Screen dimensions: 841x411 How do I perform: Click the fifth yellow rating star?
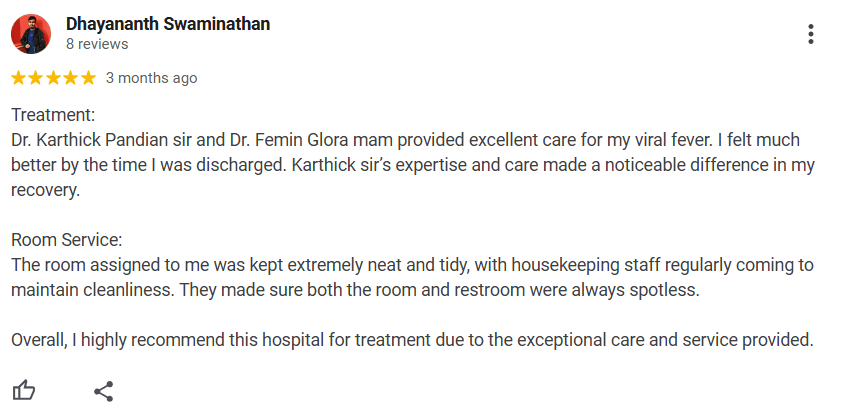pyautogui.click(x=88, y=78)
